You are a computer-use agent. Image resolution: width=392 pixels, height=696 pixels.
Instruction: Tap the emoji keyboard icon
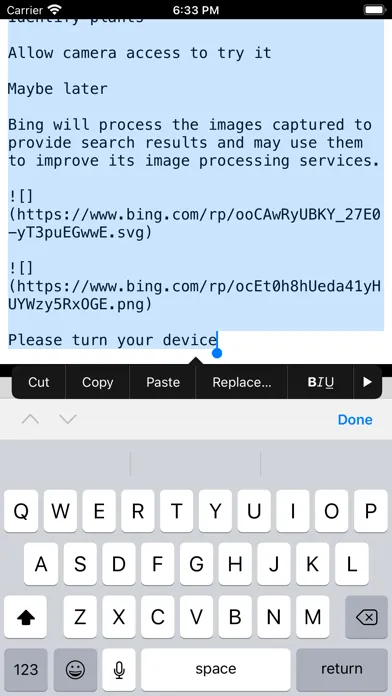pyautogui.click(x=75, y=669)
